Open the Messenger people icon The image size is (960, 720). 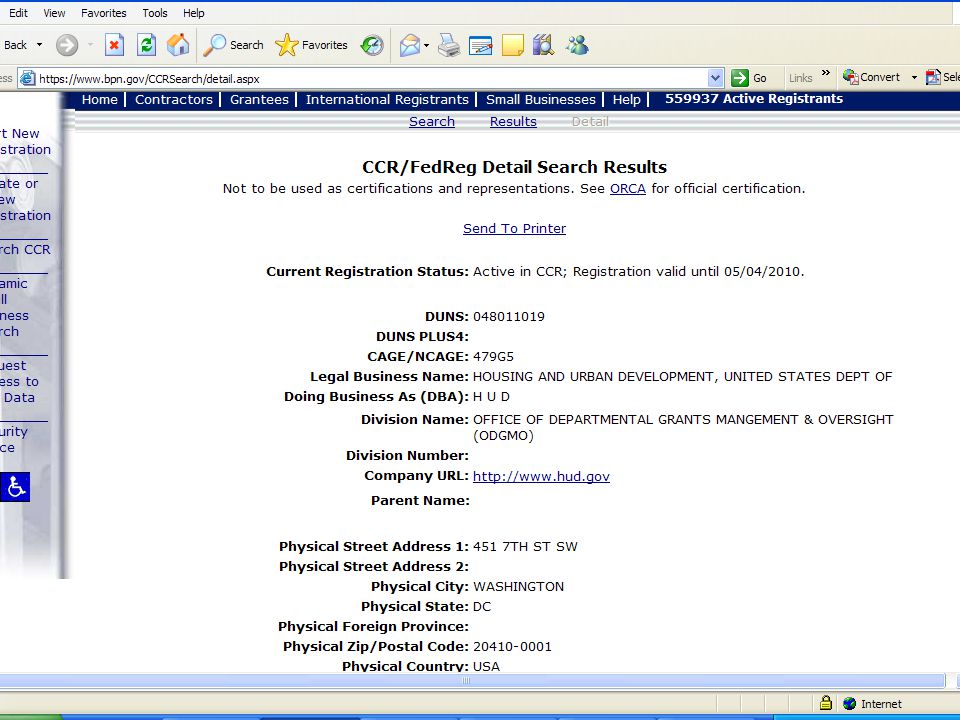[x=577, y=45]
